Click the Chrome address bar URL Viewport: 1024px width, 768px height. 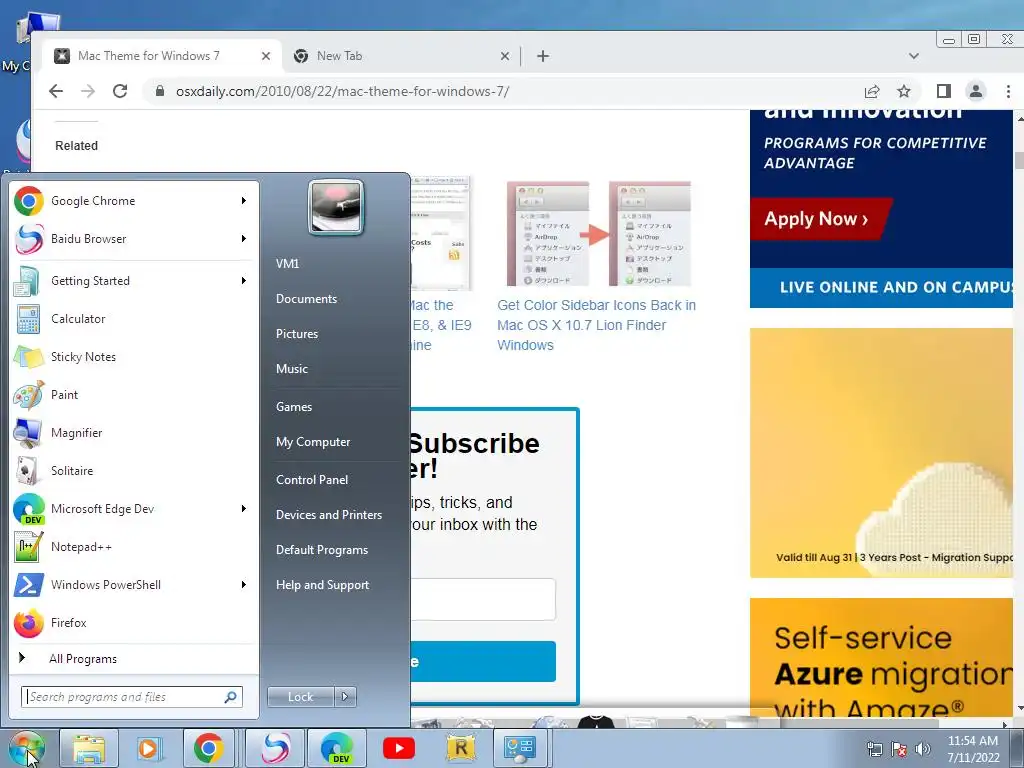coord(342,91)
